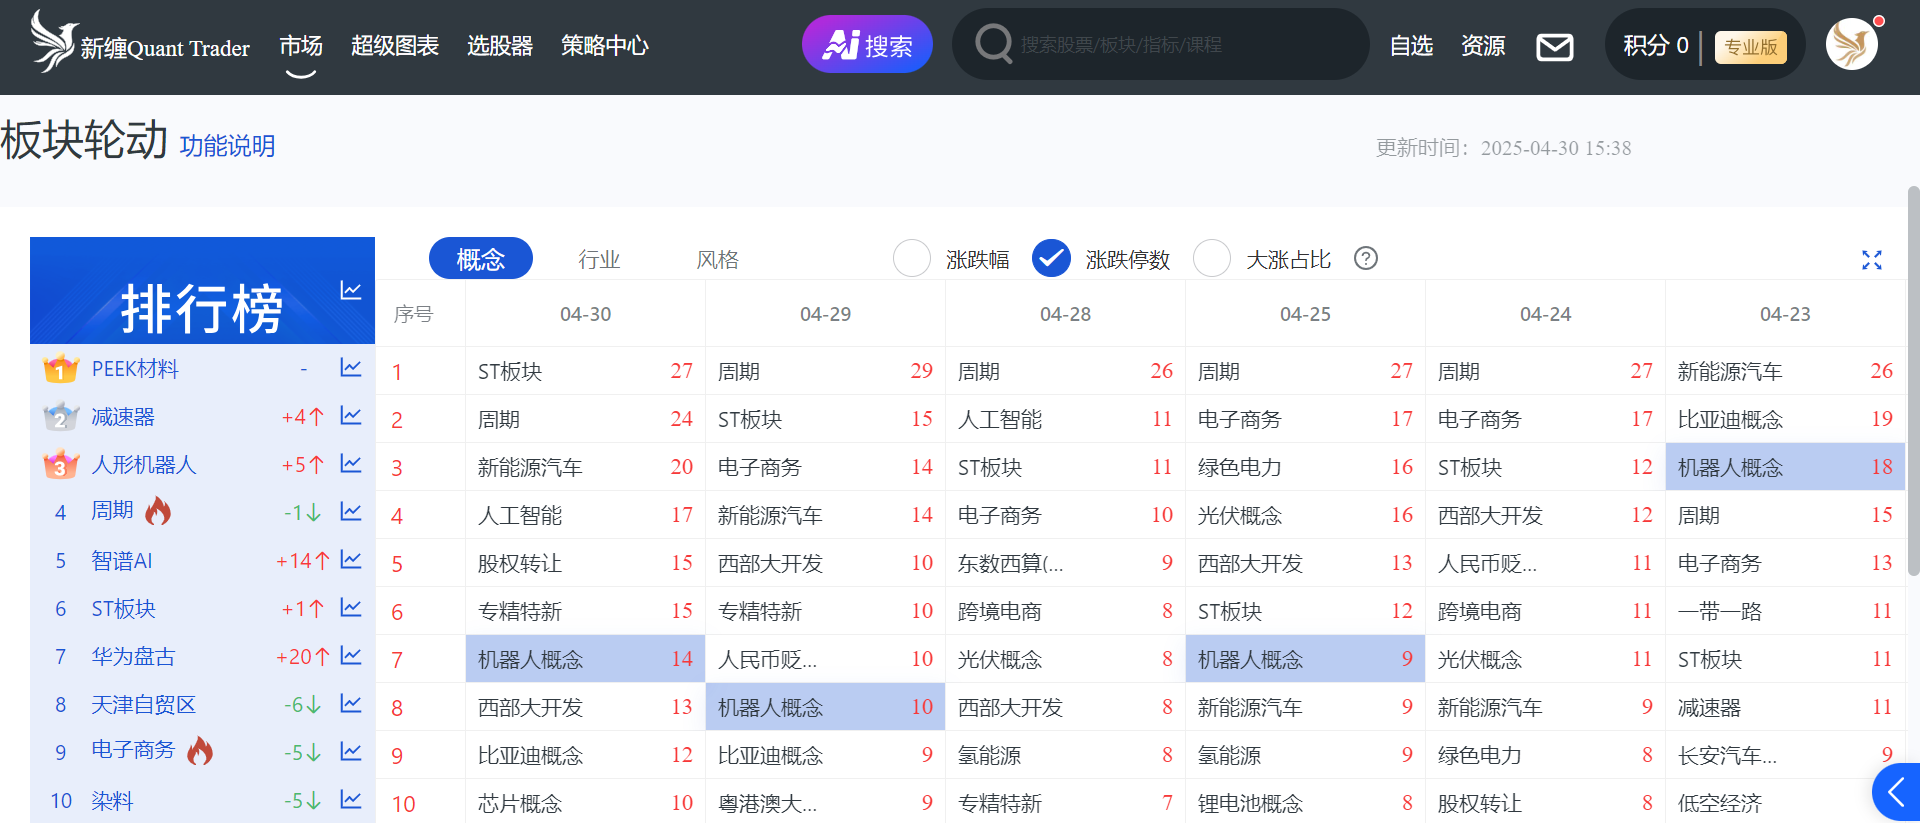Open chart icon in 排行榜 header

pyautogui.click(x=350, y=290)
